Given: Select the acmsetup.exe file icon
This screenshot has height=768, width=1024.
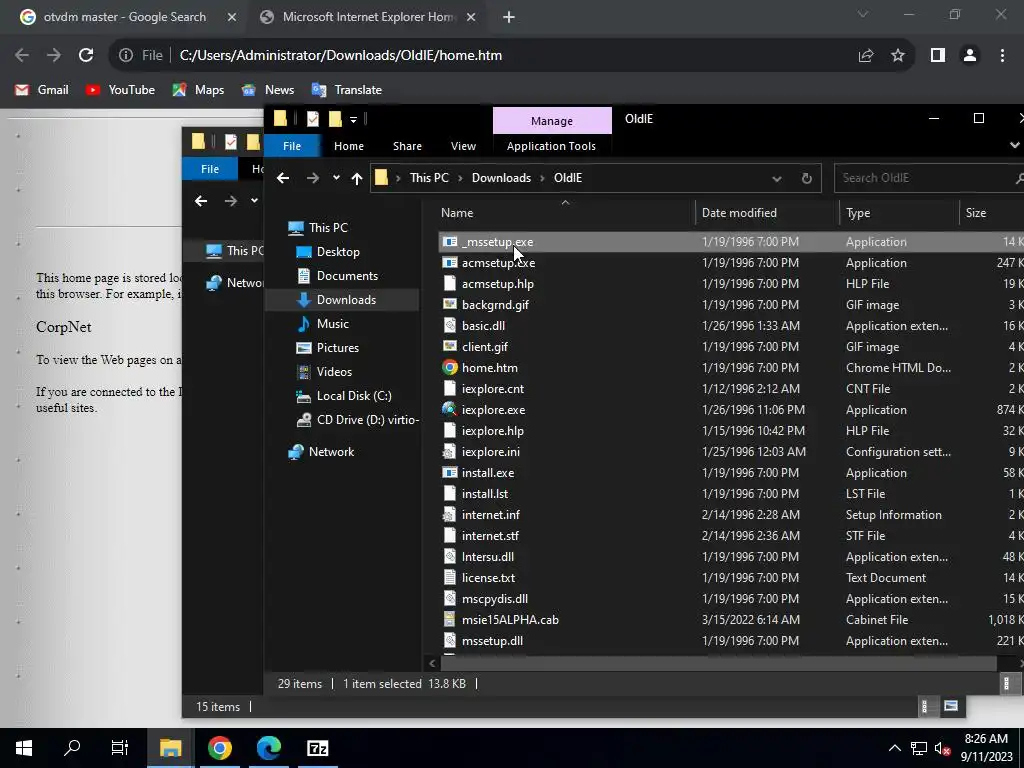Looking at the screenshot, I should click(x=450, y=263).
